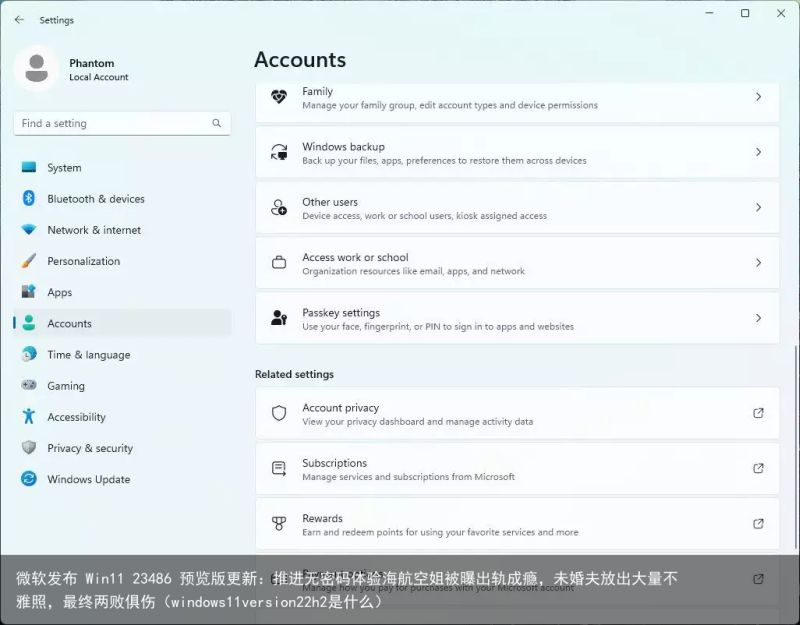800x625 pixels.
Task: Click the Other users add-person icon
Action: (x=279, y=208)
